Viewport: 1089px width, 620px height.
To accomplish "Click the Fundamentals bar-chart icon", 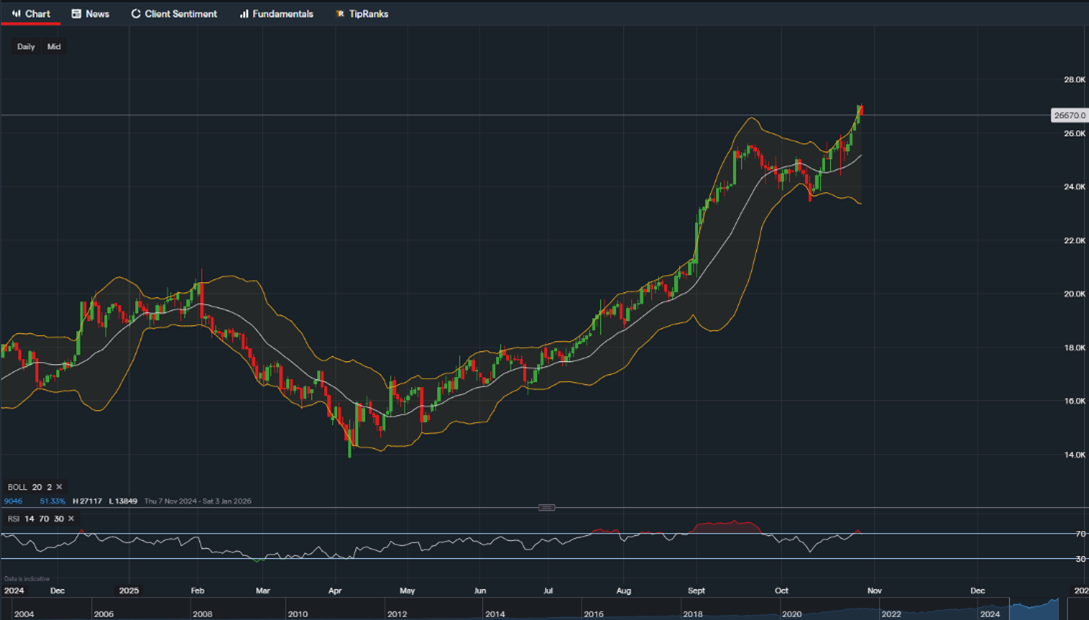I will [244, 14].
